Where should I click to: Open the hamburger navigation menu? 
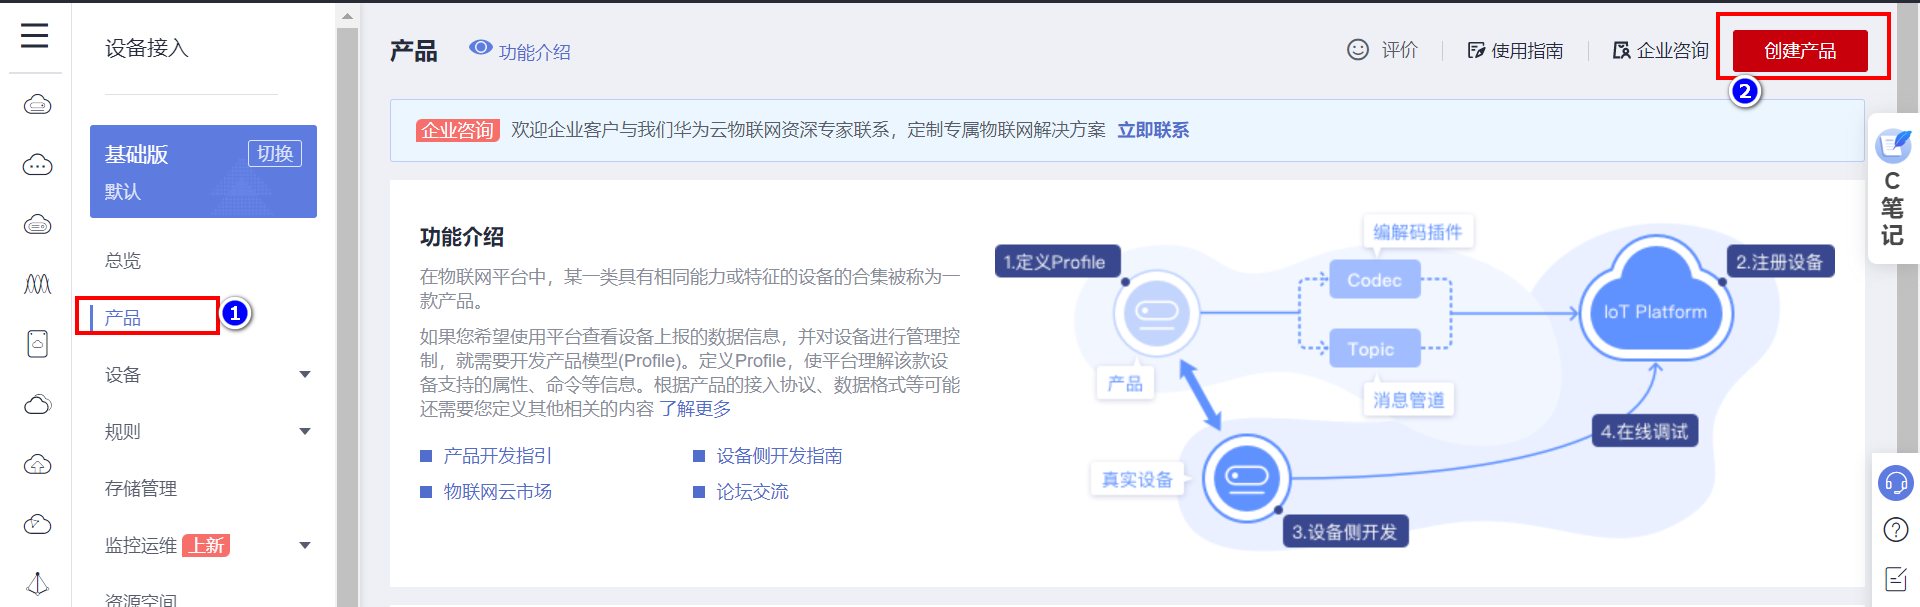point(35,36)
